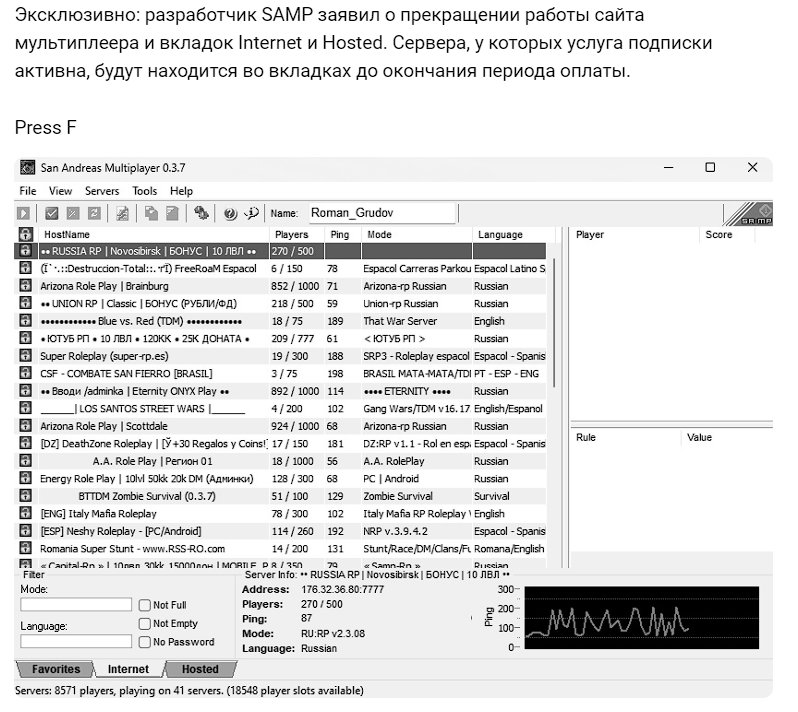Image resolution: width=798 pixels, height=712 pixels.
Task: Click the address 176.32.36.80:7777
Action: tap(343, 589)
